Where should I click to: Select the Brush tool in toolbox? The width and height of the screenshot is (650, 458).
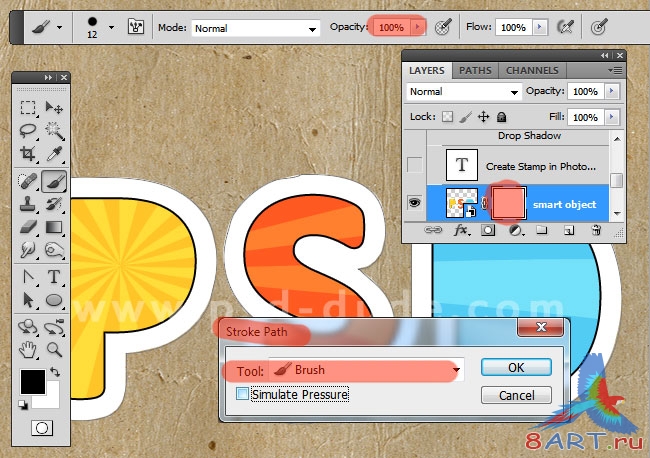click(x=54, y=181)
